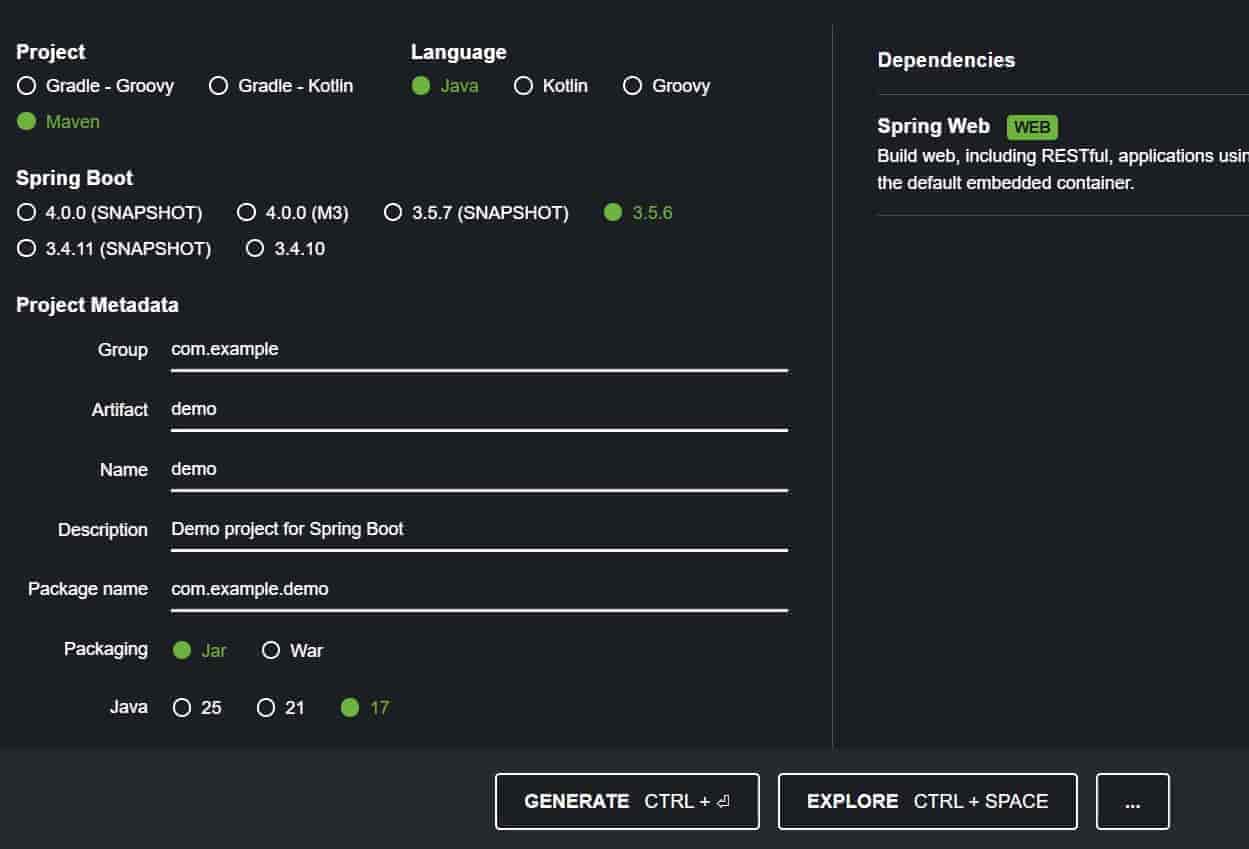
Task: Select Gradle - Groovy project type
Action: pos(27,86)
